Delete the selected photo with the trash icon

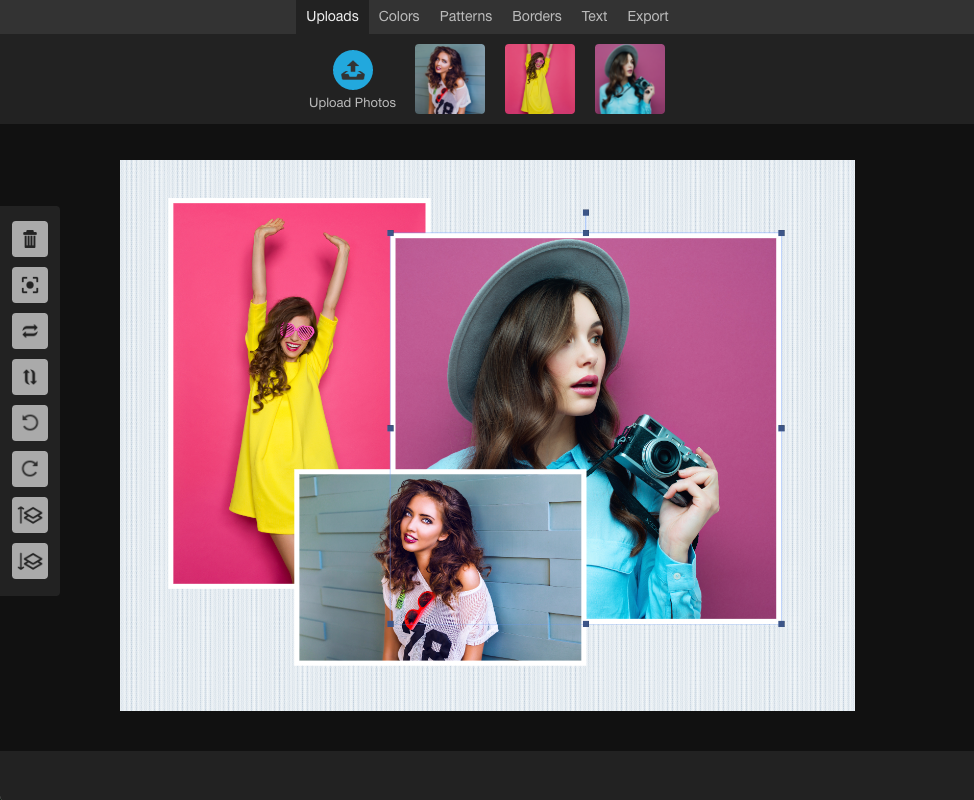point(30,239)
